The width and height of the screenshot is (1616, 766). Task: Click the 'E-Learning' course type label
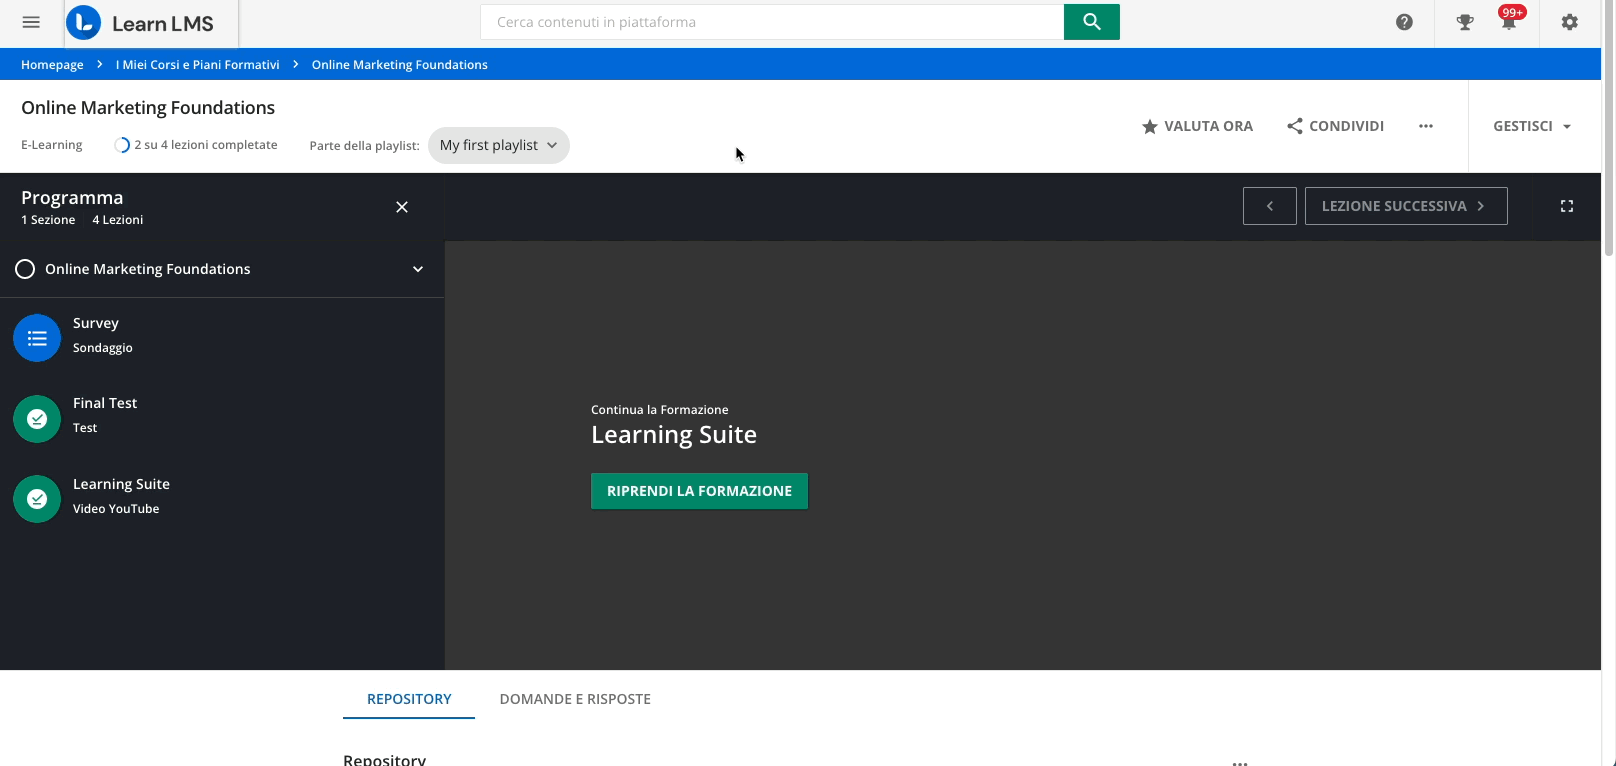(x=52, y=145)
